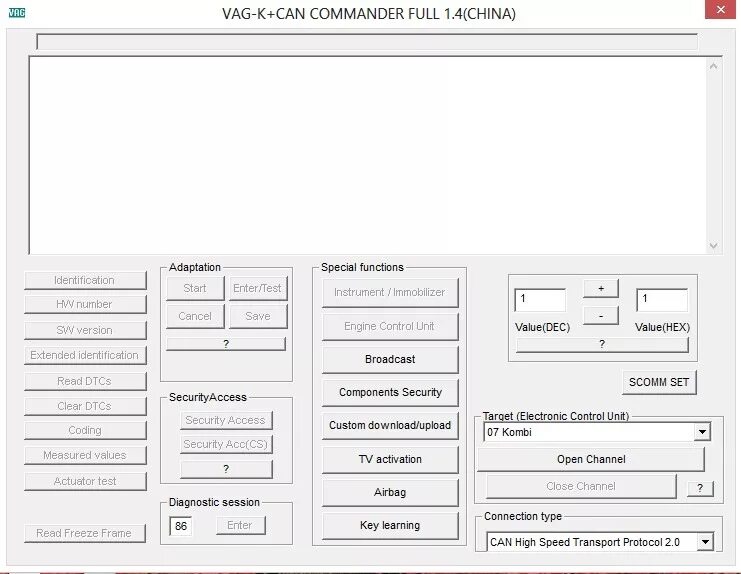741x574 pixels.
Task: Click the Security Access button
Action: [x=226, y=420]
